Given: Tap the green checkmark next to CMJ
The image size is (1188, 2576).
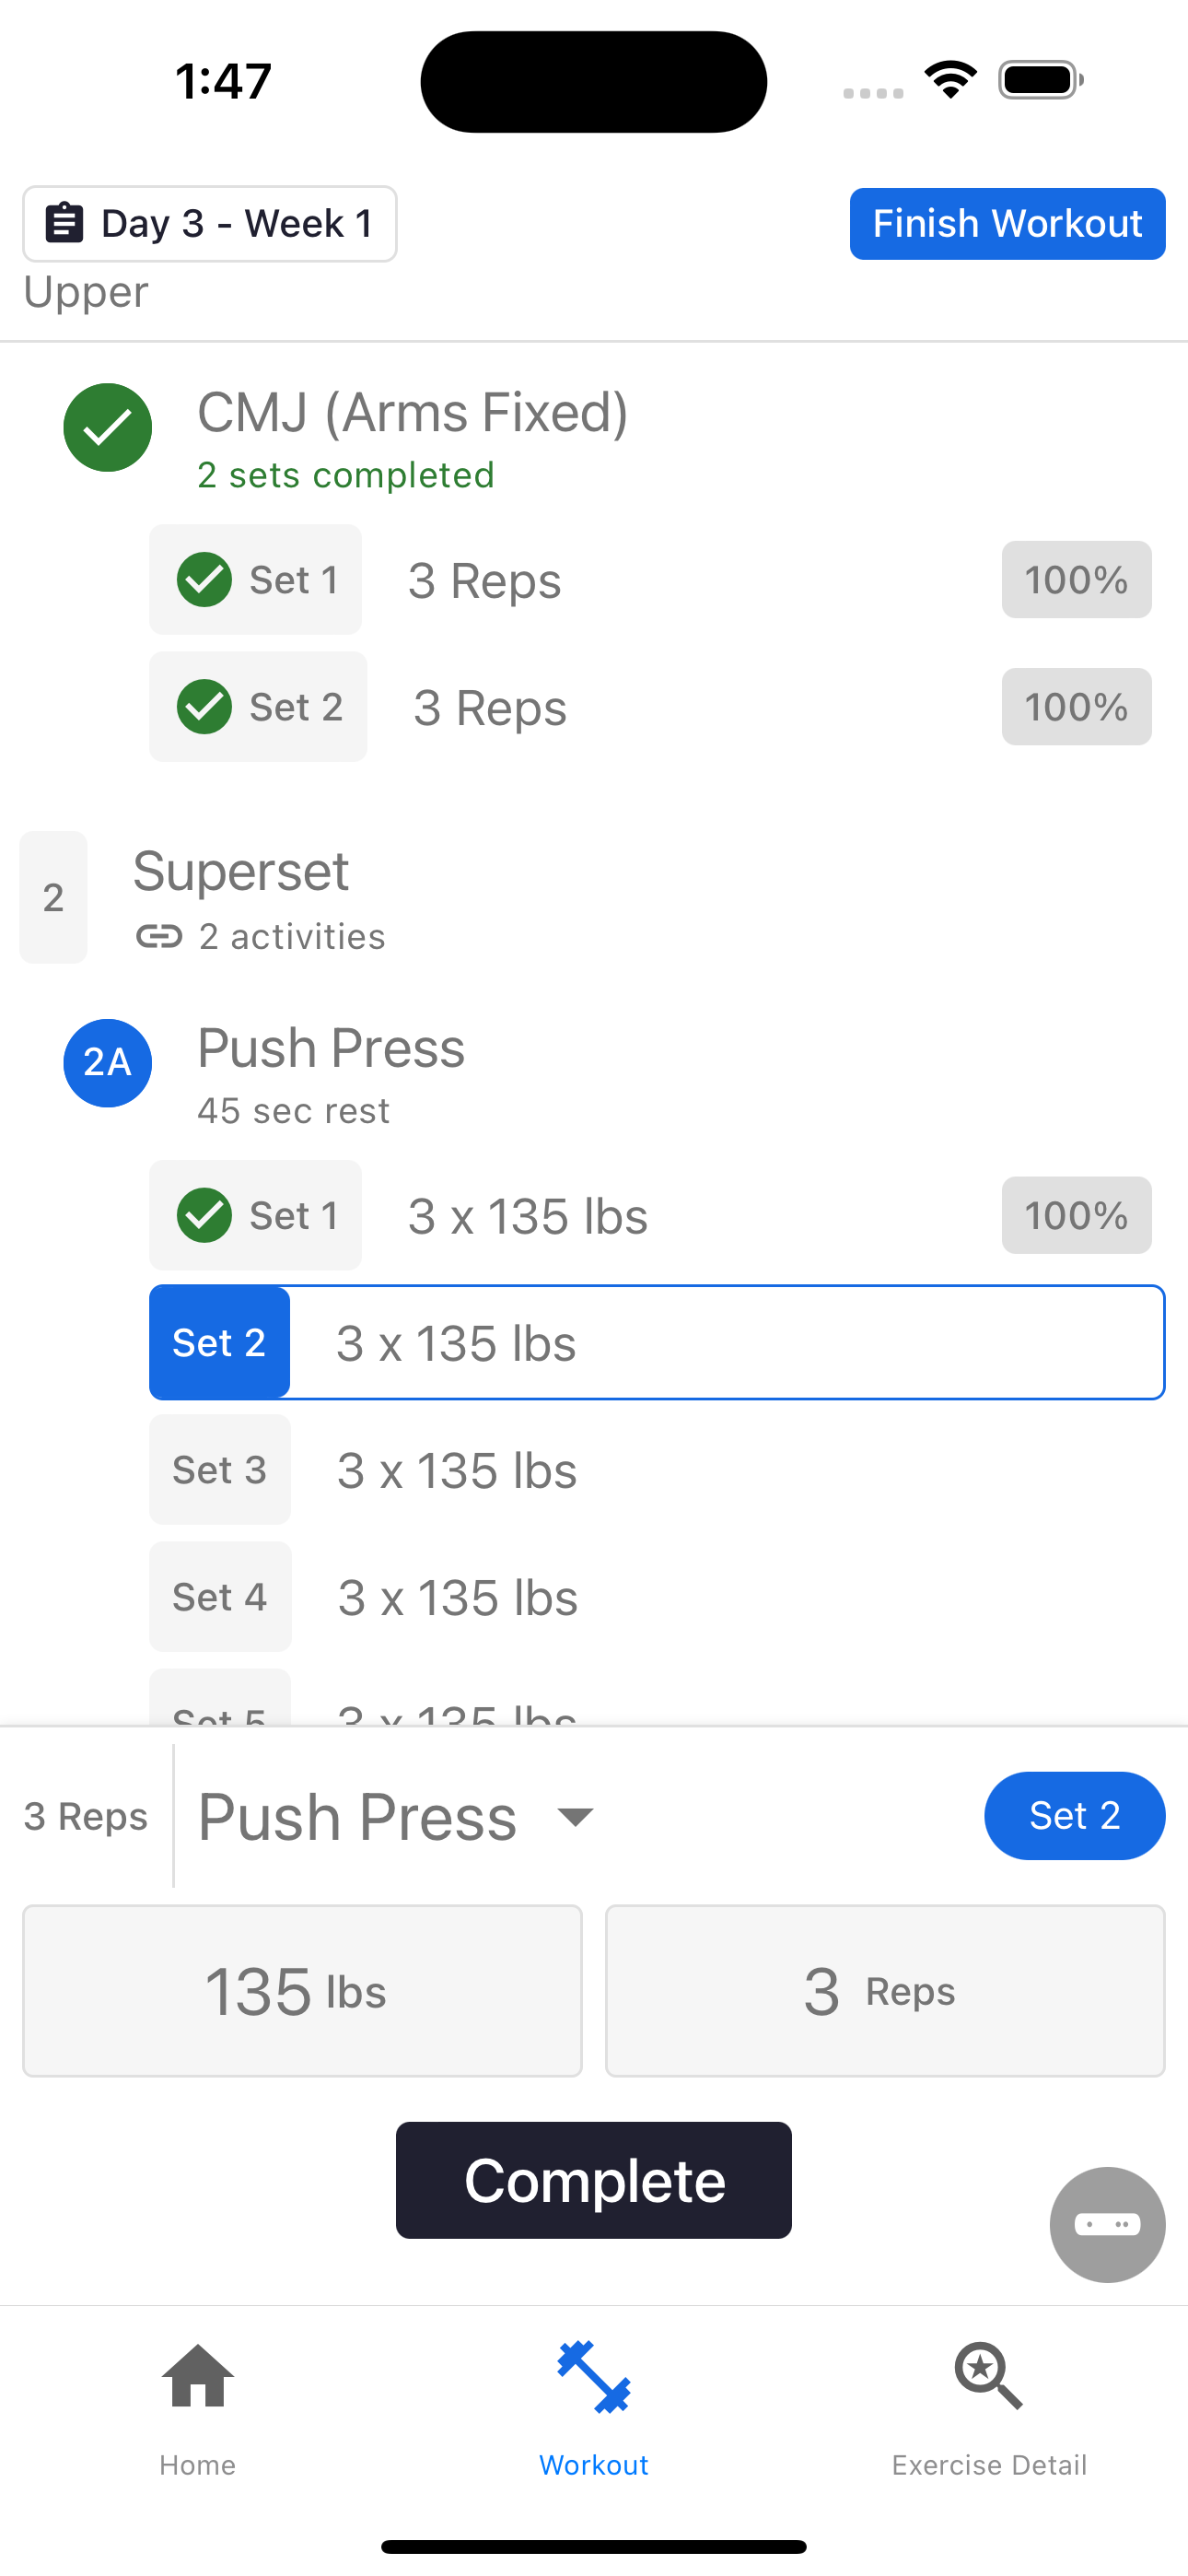Looking at the screenshot, I should tap(108, 428).
